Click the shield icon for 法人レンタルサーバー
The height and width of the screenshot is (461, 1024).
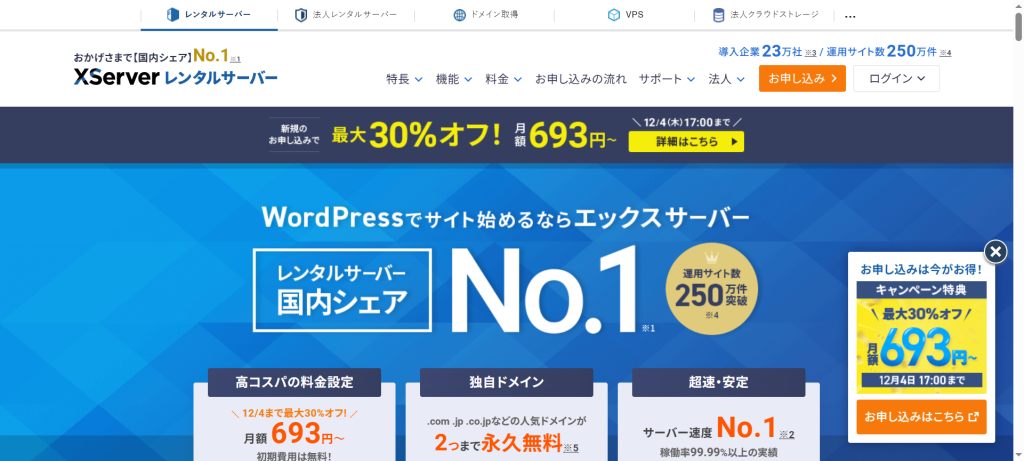click(x=300, y=14)
